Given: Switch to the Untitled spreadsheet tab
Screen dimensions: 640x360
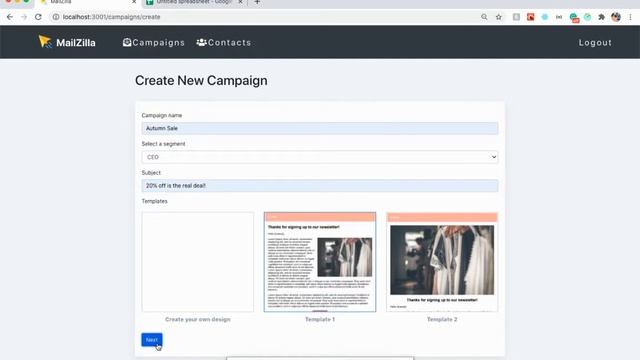Looking at the screenshot, I should [194, 2].
